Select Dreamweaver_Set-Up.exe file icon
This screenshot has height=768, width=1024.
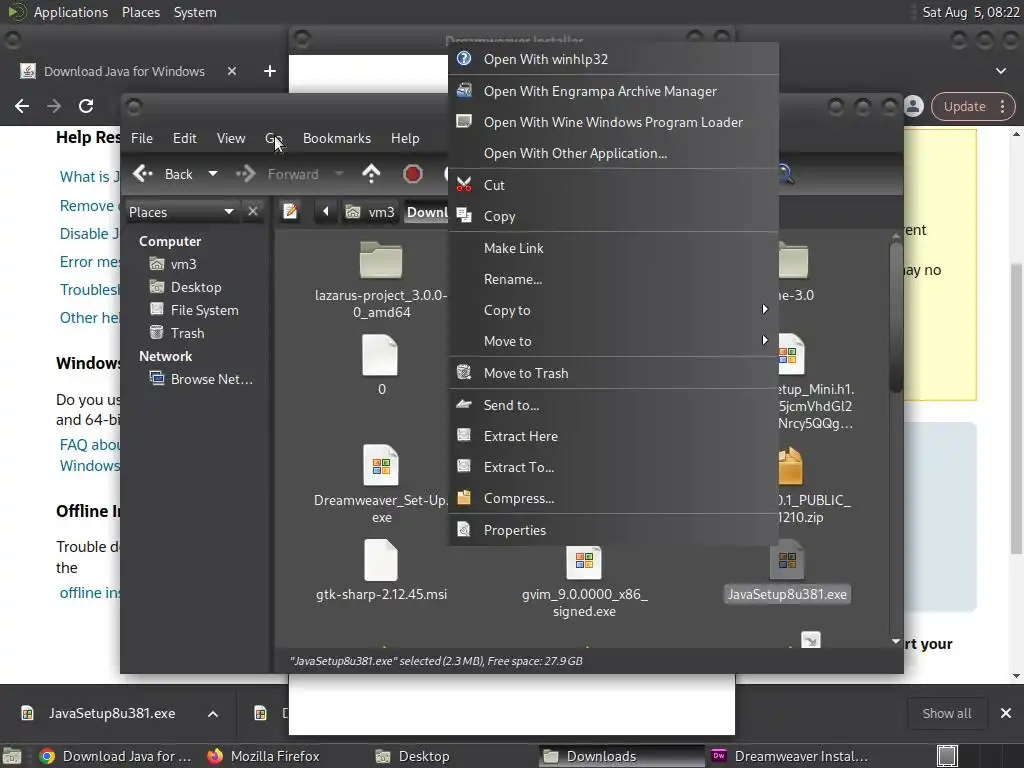[x=381, y=466]
